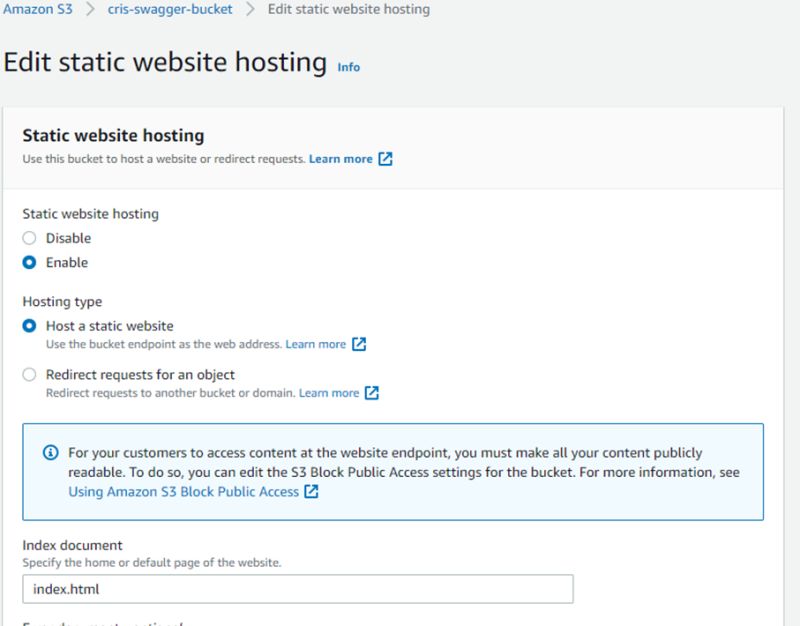Focus the Index document input field
The height and width of the screenshot is (626, 800).
[x=298, y=589]
